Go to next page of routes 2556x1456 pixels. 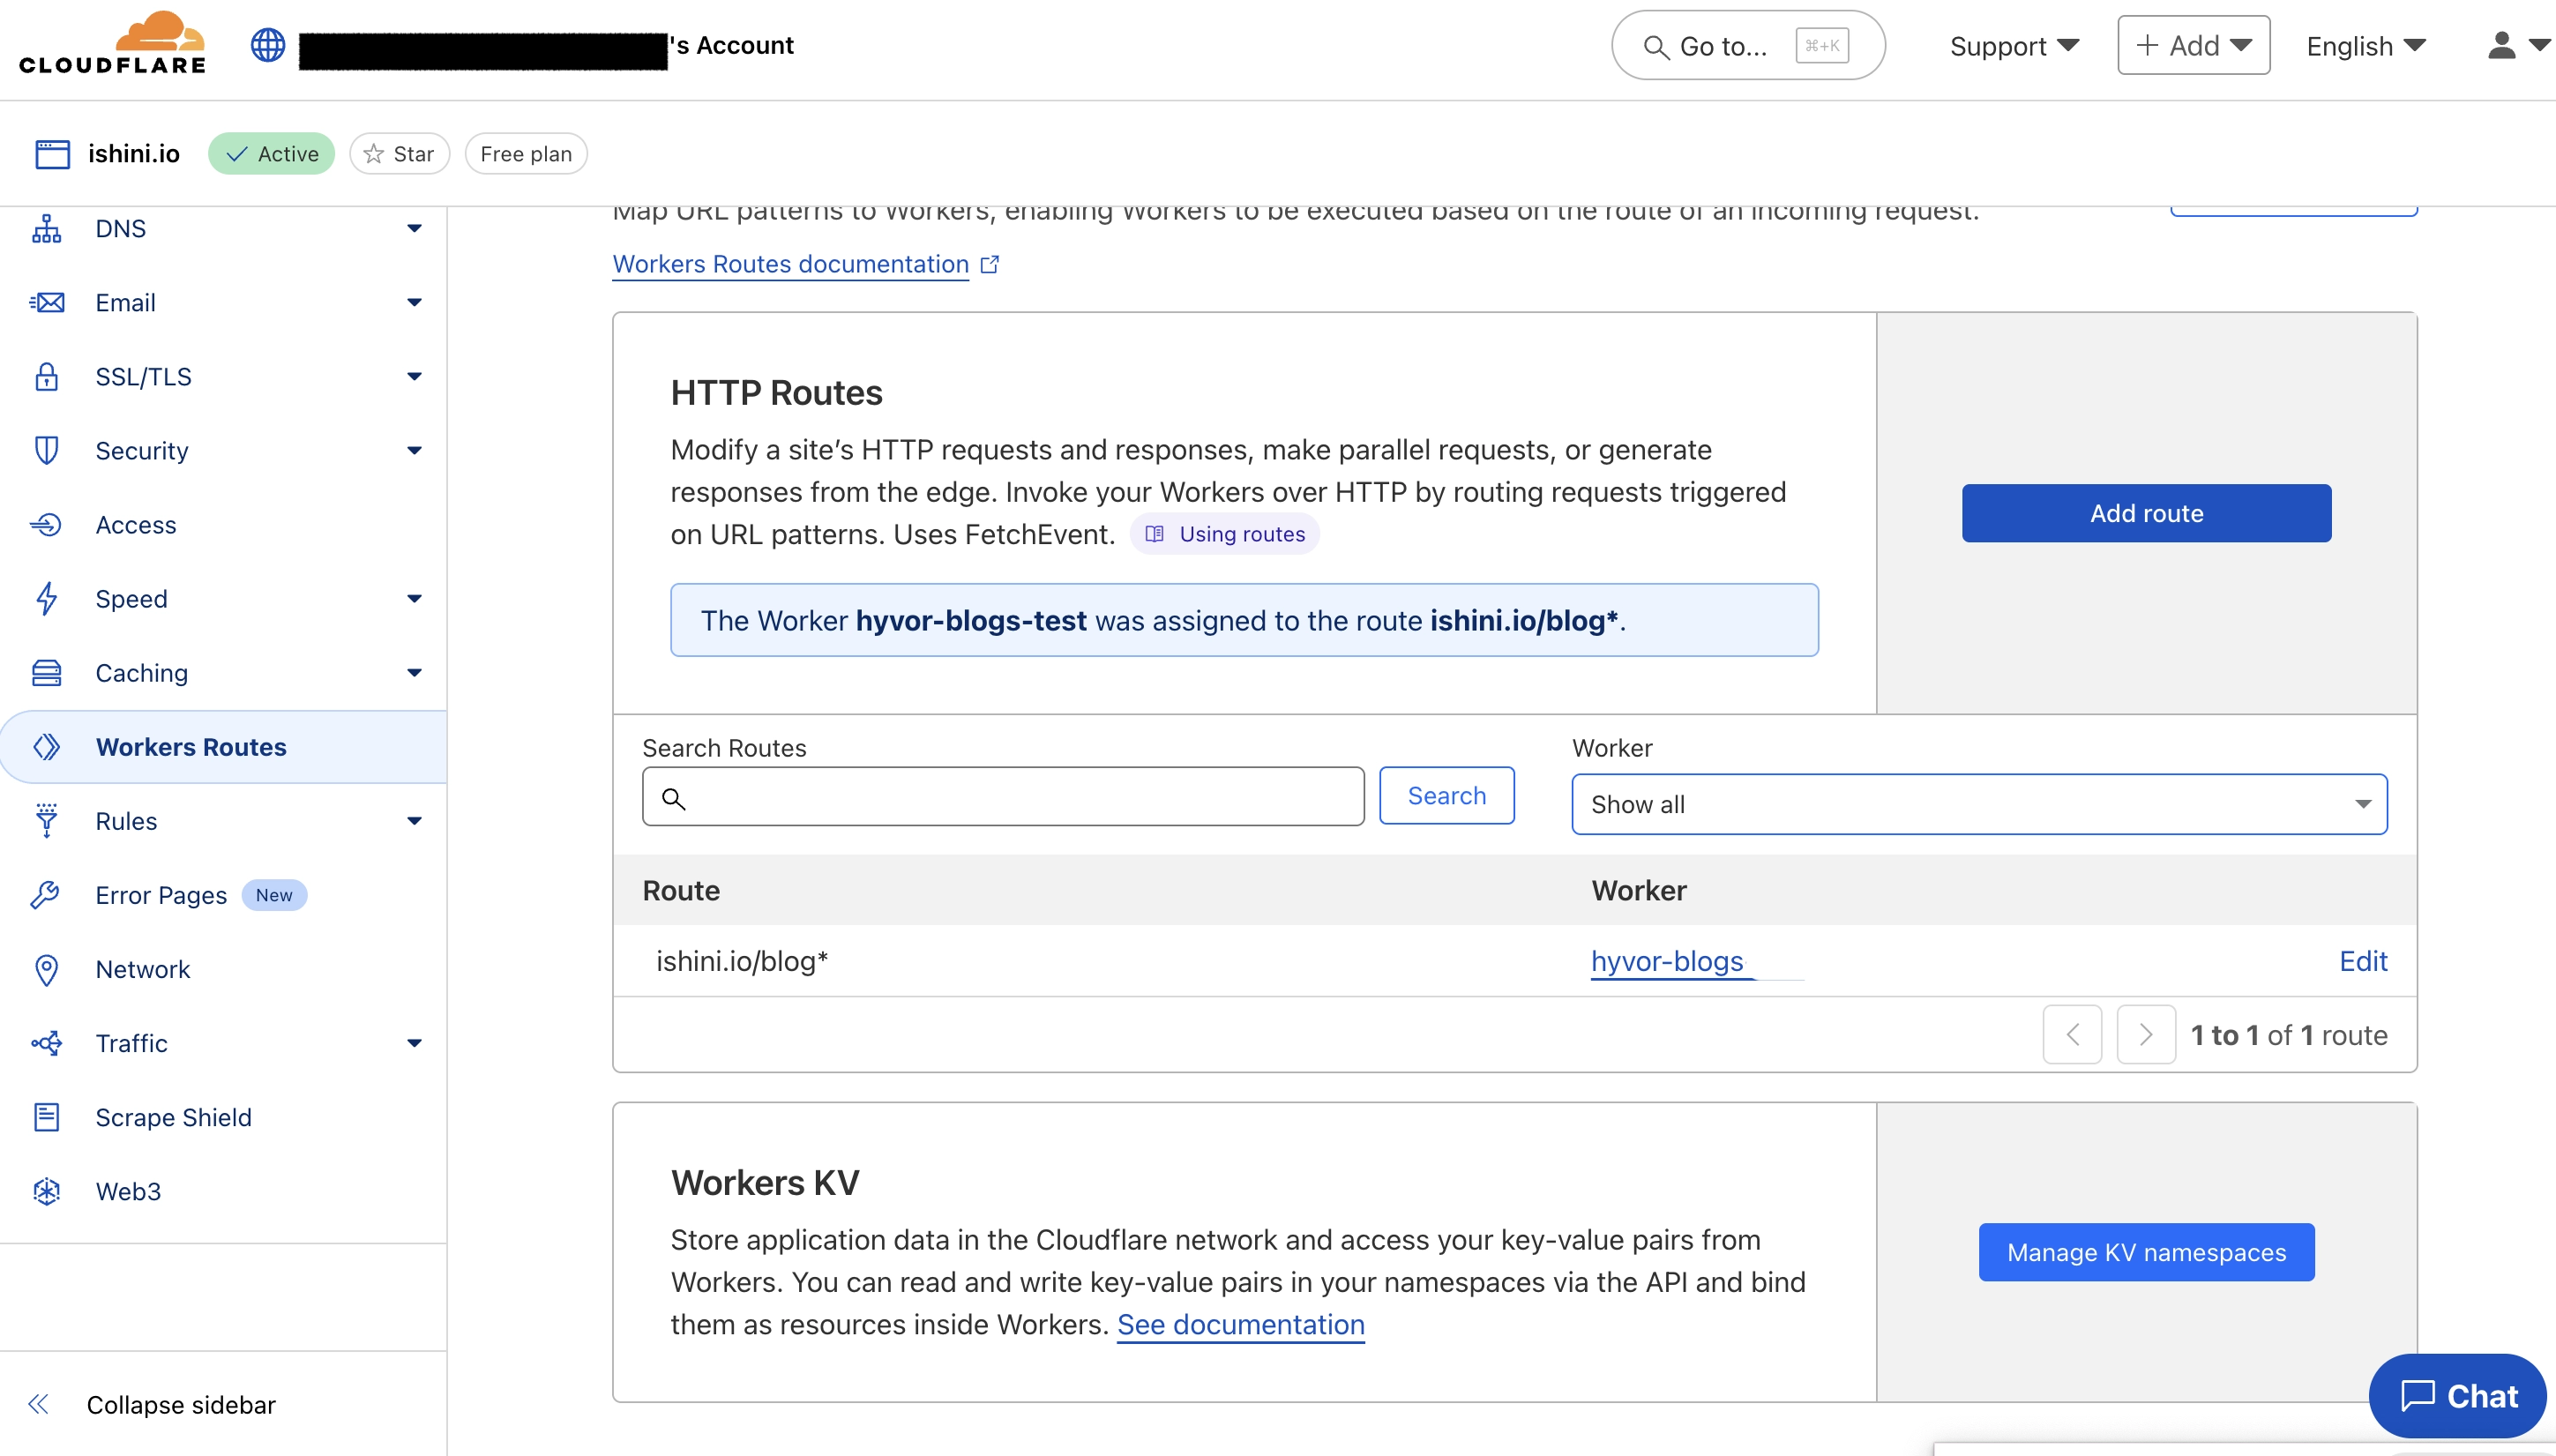[x=2146, y=1034]
